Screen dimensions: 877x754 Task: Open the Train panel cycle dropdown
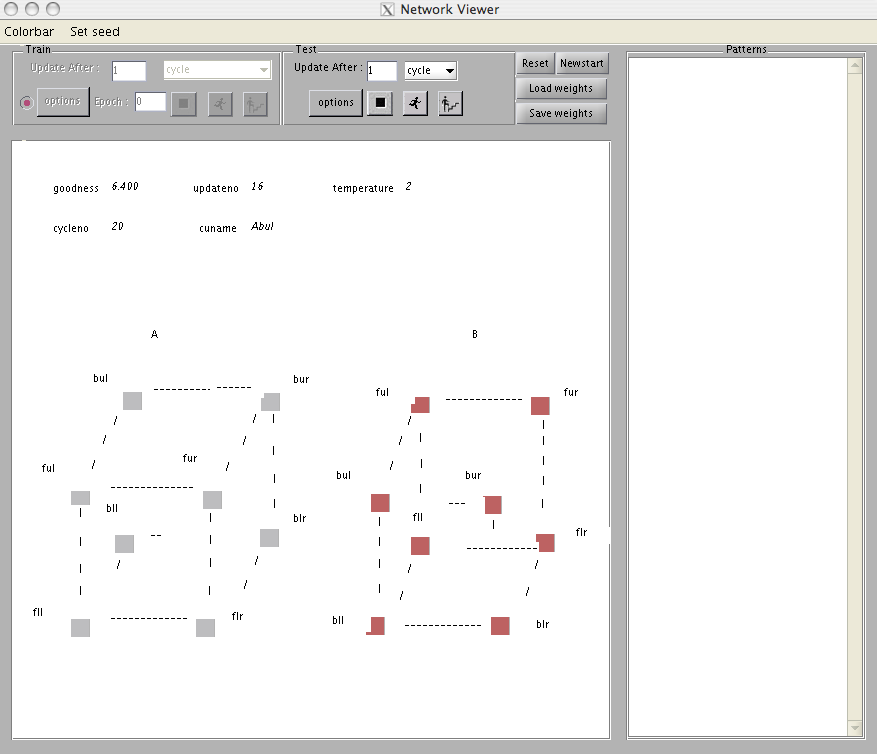pos(217,70)
